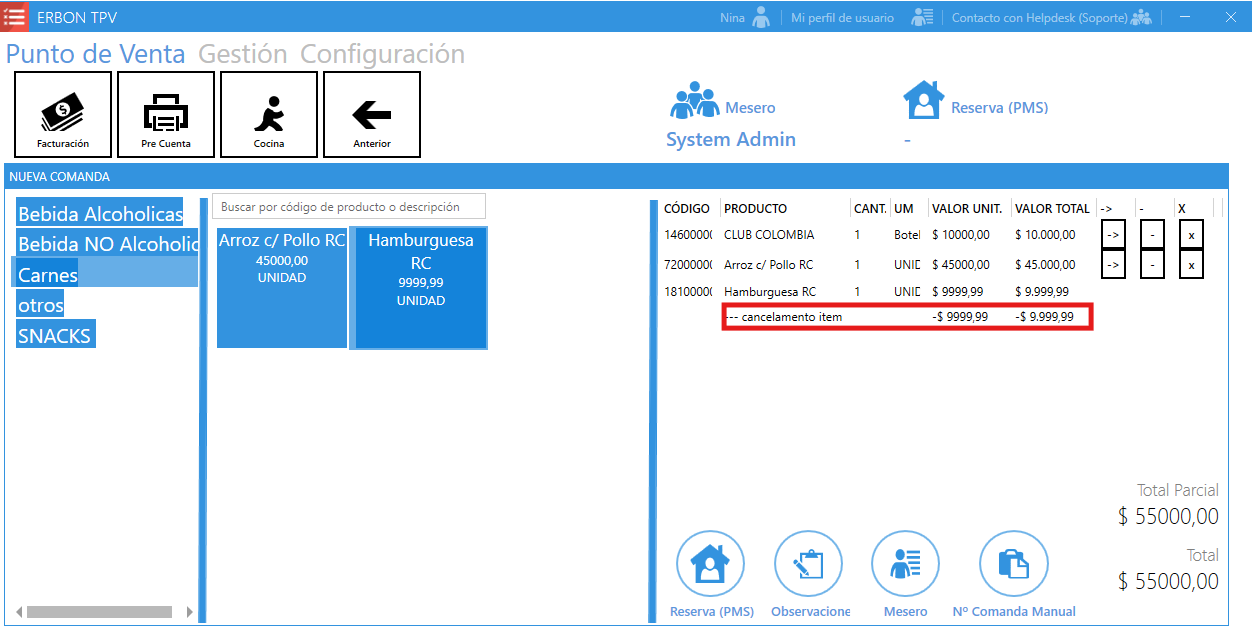
Task: Select the Bebida Alcoholicas category
Action: (x=100, y=214)
